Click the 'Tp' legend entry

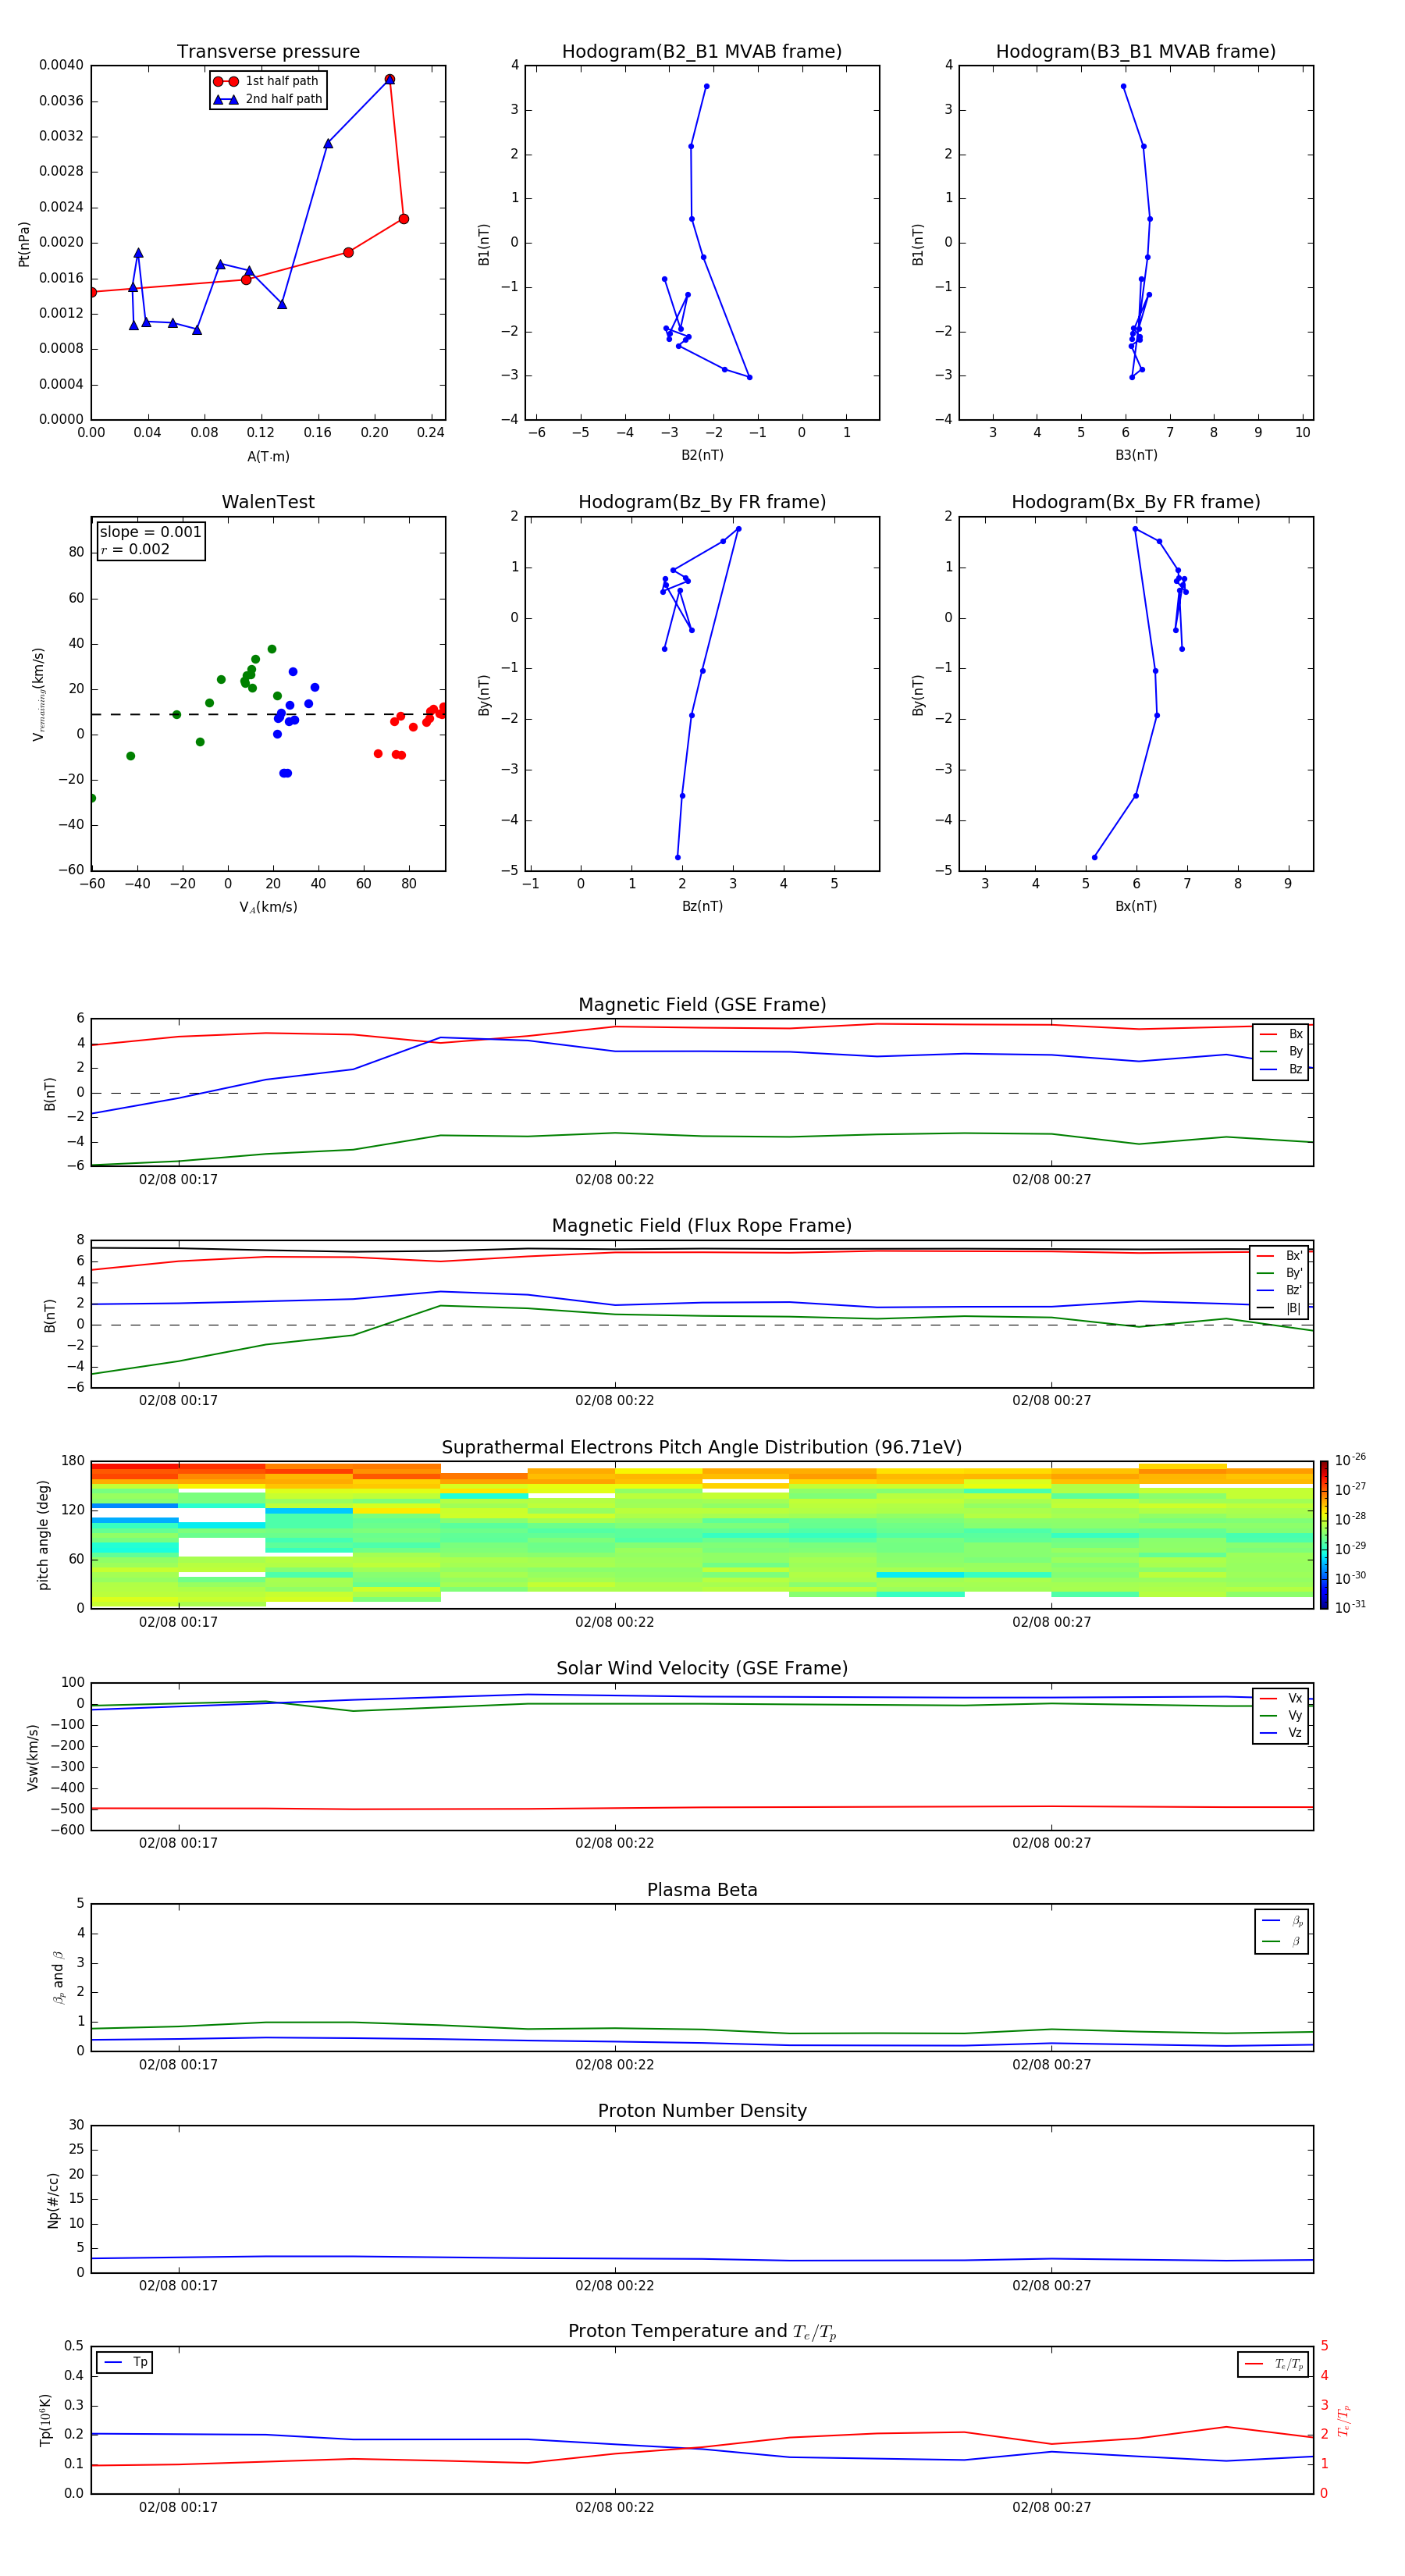point(126,2362)
